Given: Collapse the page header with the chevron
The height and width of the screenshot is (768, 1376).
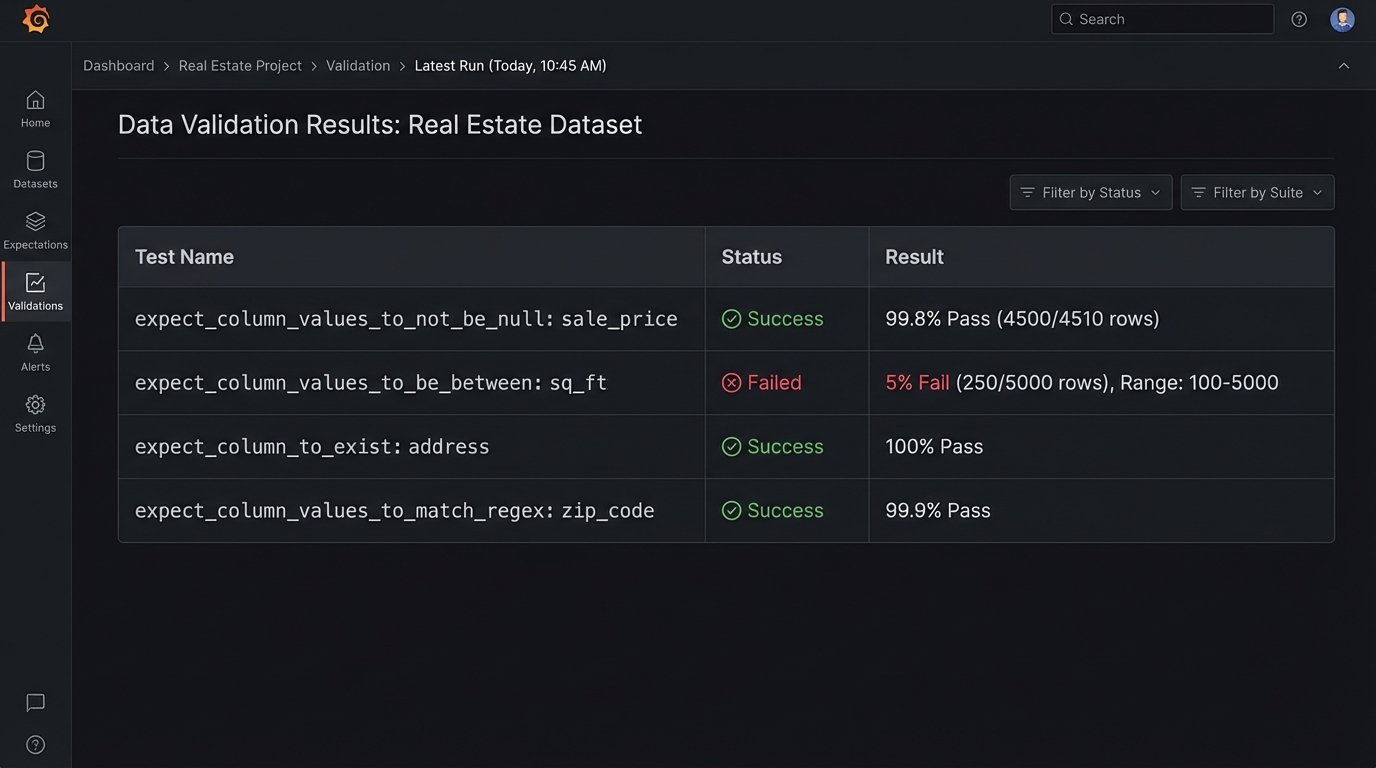Looking at the screenshot, I should click(x=1344, y=65).
